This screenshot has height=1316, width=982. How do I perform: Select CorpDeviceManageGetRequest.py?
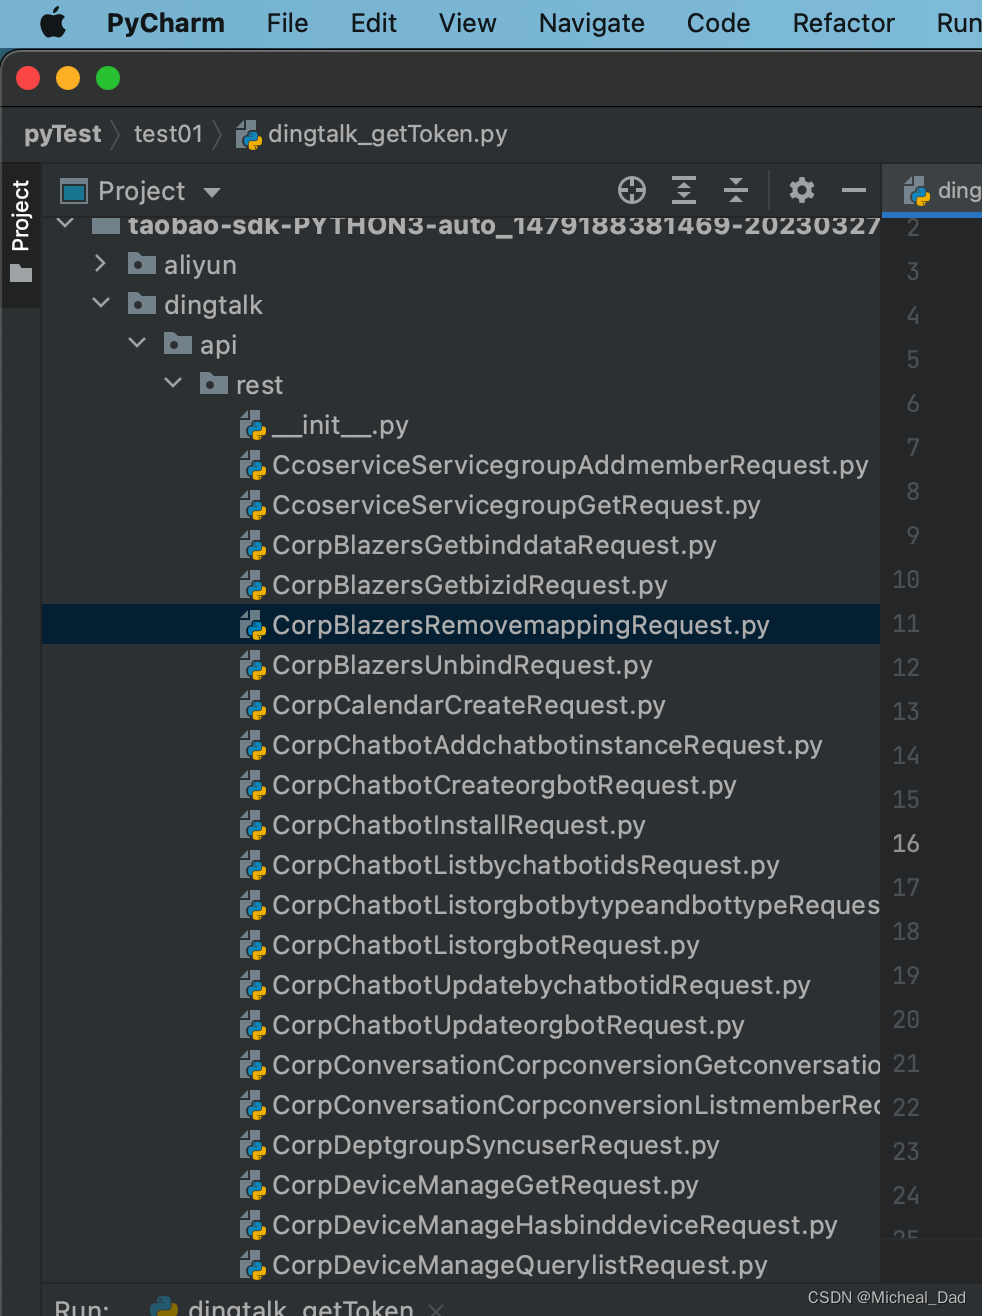(485, 1185)
